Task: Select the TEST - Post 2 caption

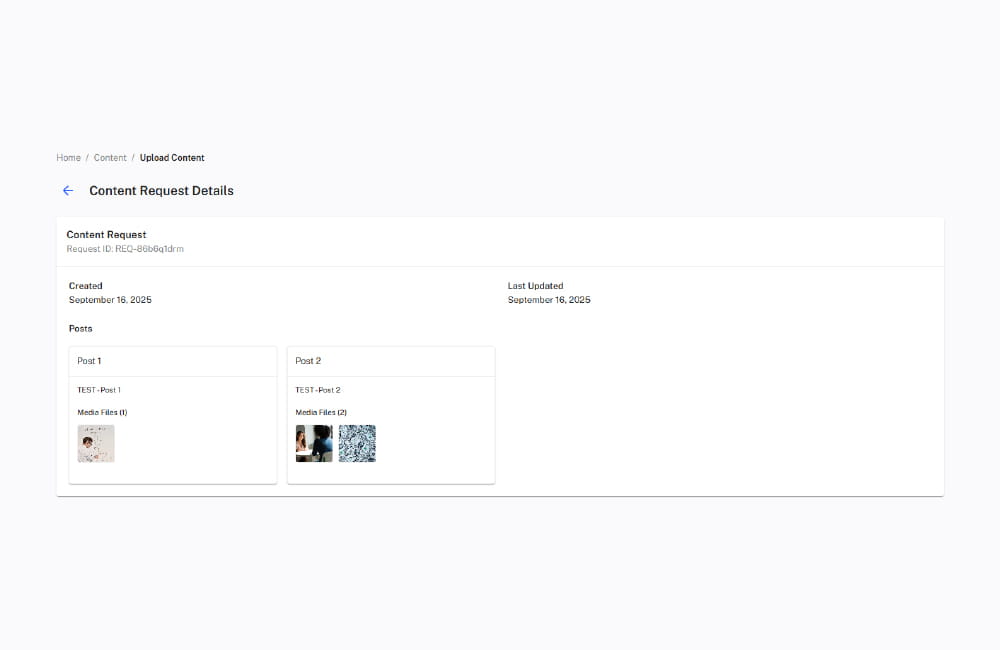Action: click(317, 389)
